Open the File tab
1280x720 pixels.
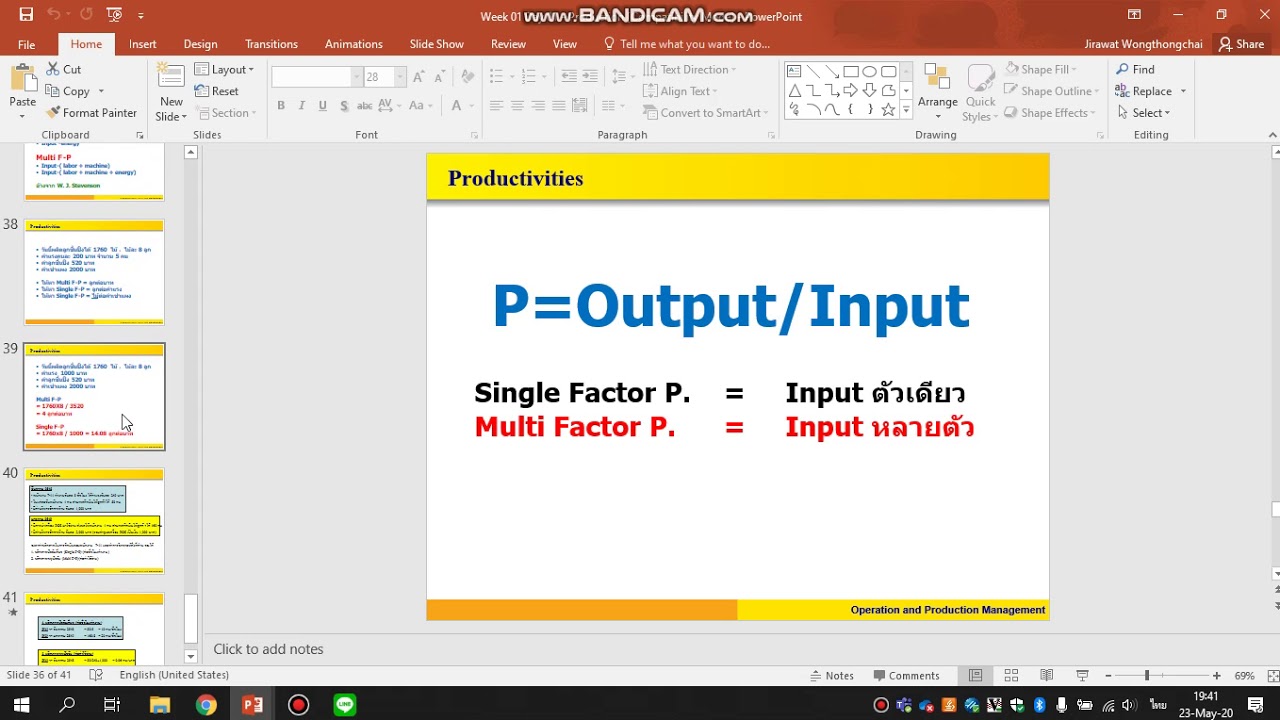pos(26,44)
